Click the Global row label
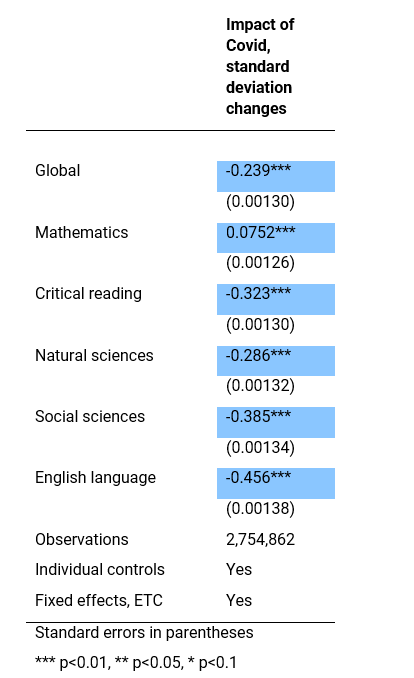This screenshot has width=414, height=678. coord(58,170)
